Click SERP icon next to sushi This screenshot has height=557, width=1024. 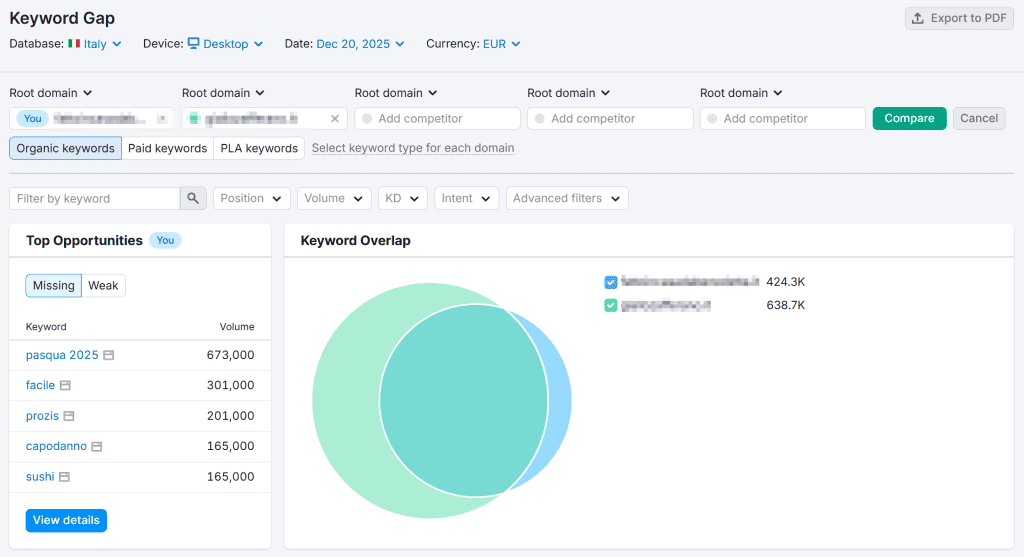[64, 477]
